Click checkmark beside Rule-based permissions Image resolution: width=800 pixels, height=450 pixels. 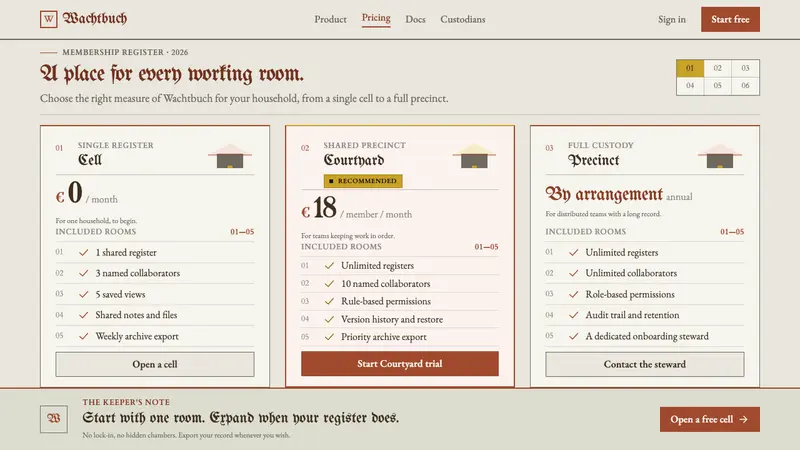coord(329,302)
